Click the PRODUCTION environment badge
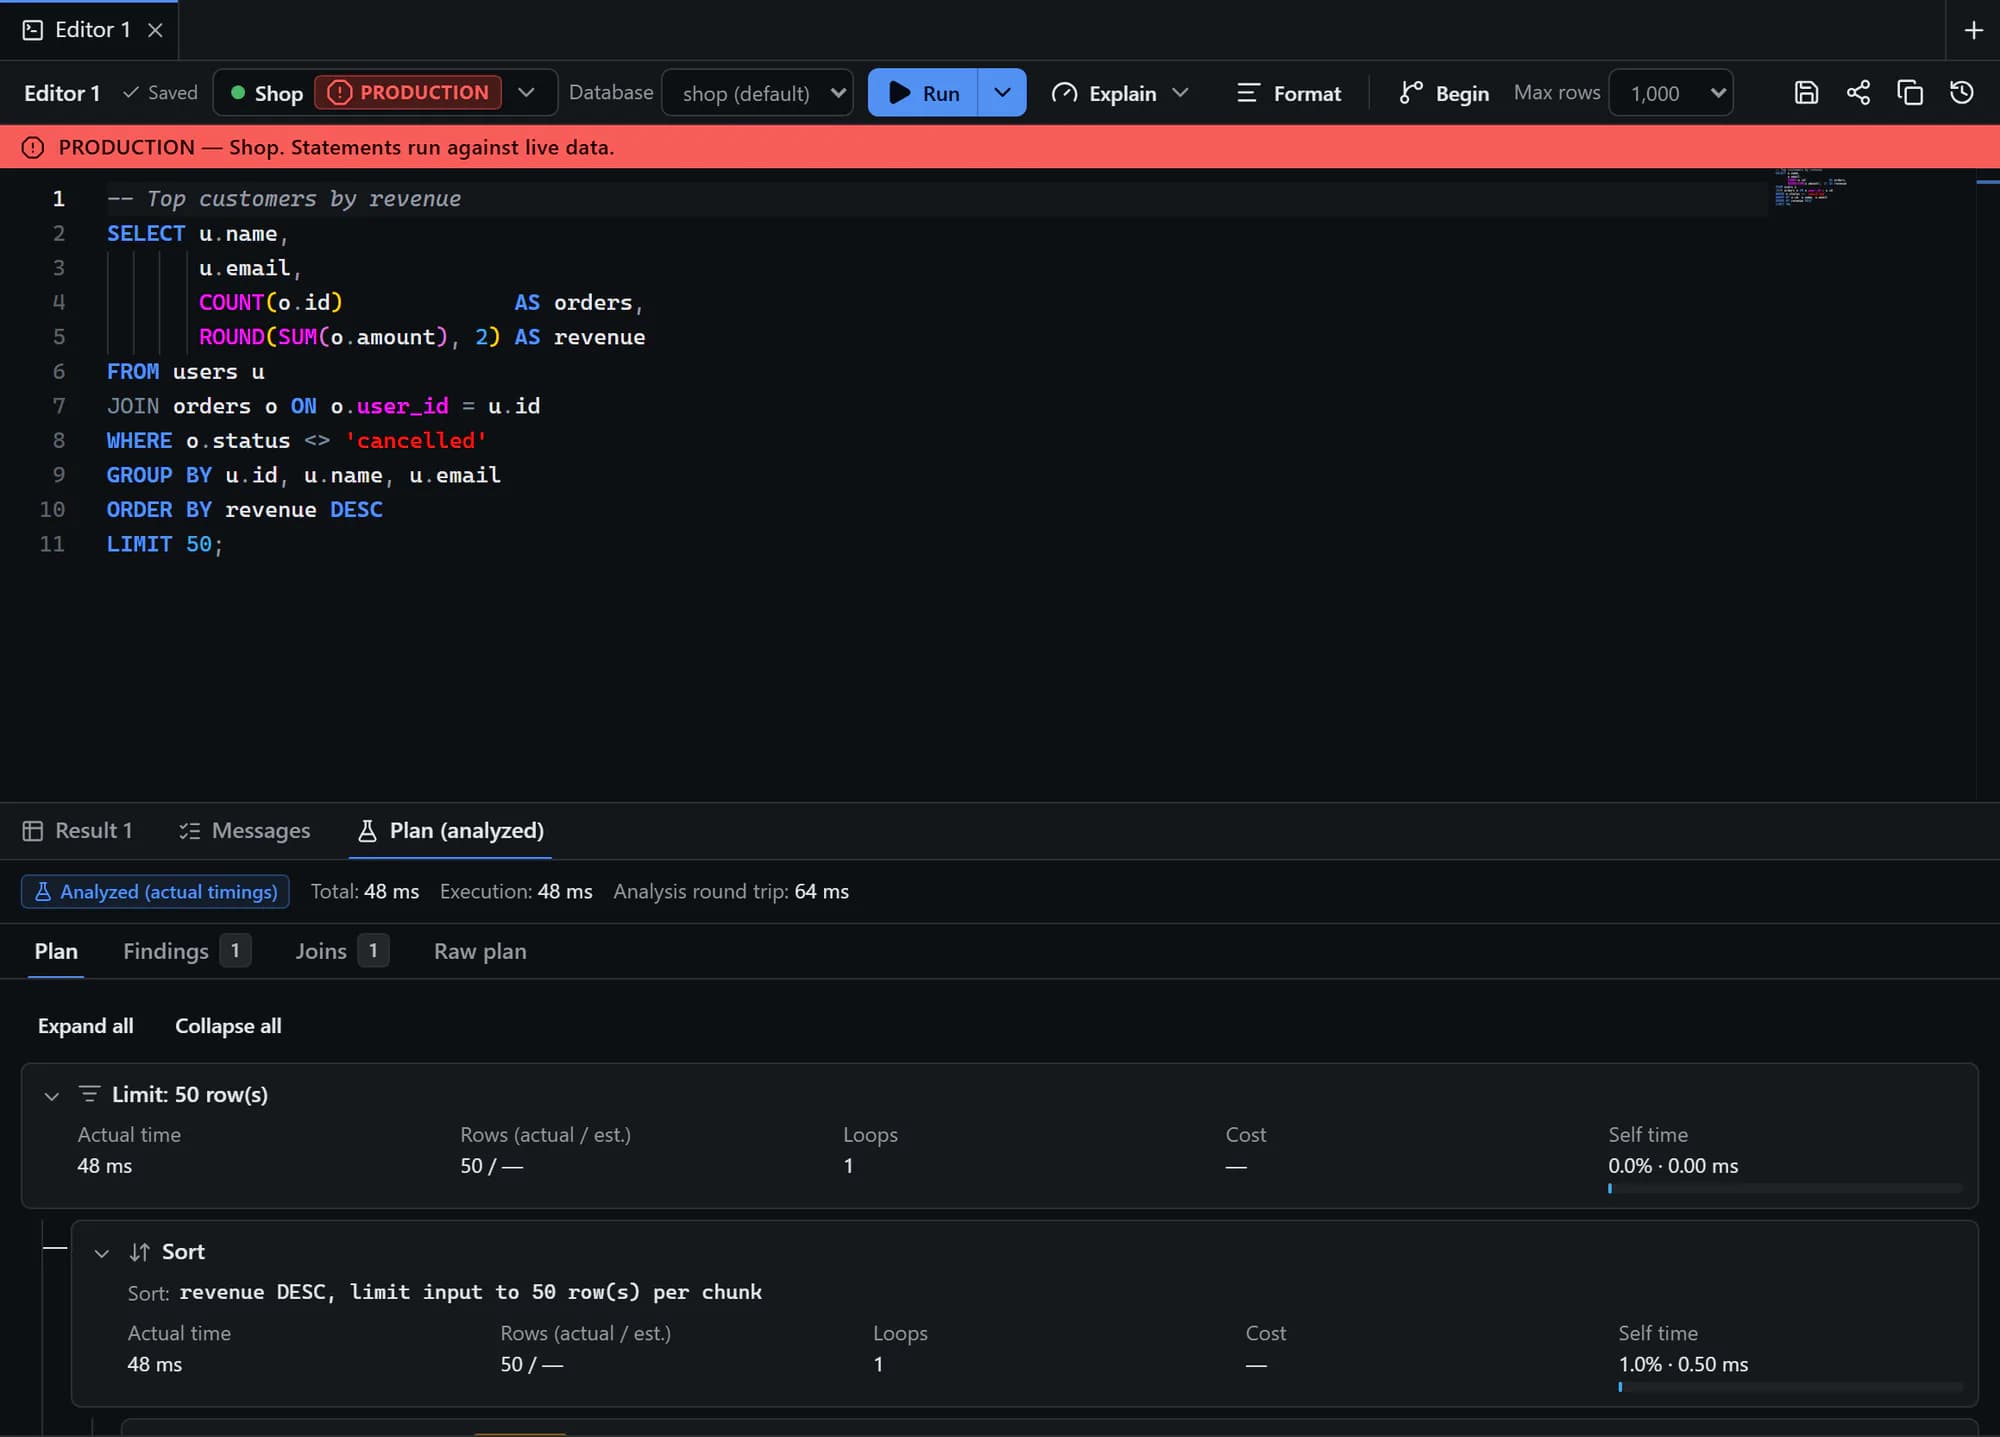Viewport: 2000px width, 1437px height. coord(408,93)
